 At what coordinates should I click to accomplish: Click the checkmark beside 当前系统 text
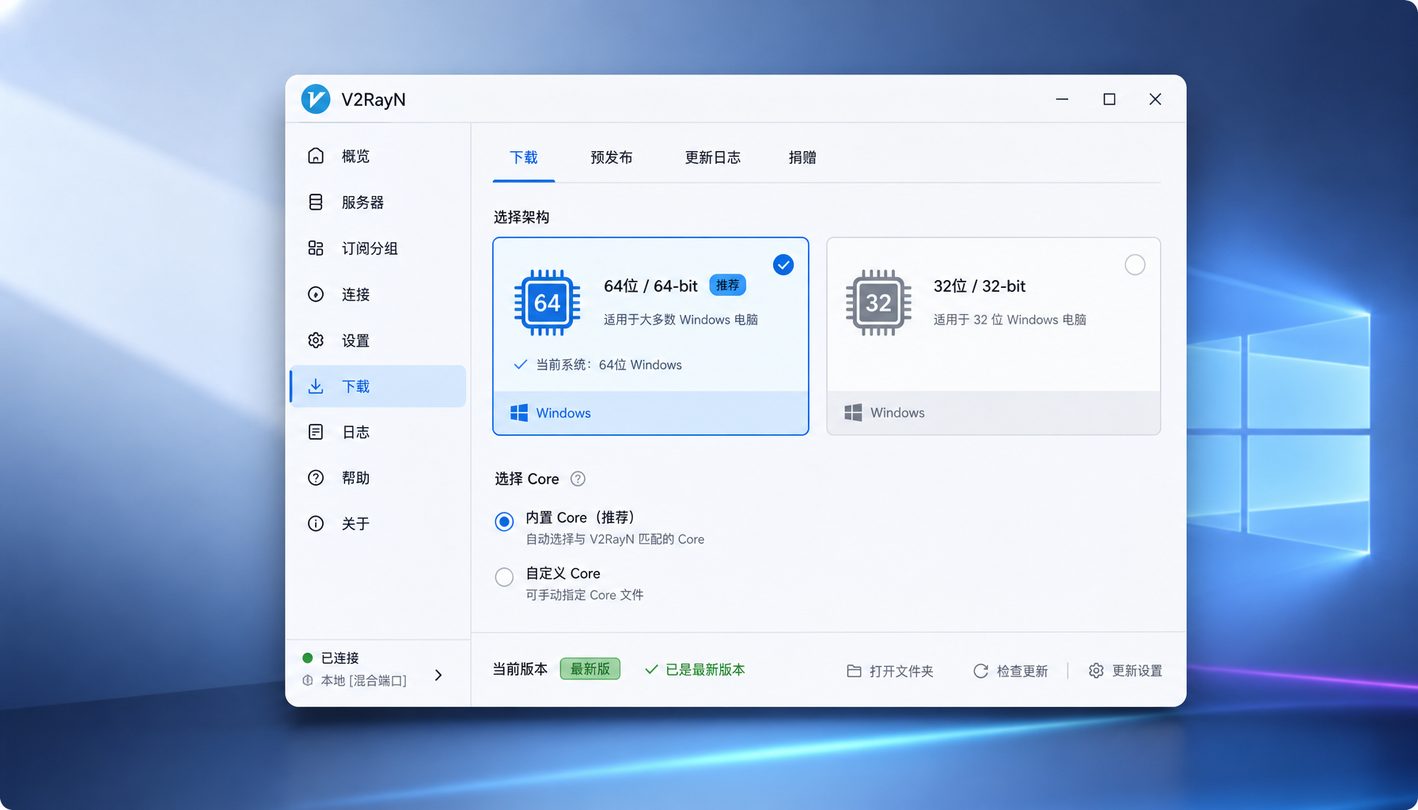(520, 365)
